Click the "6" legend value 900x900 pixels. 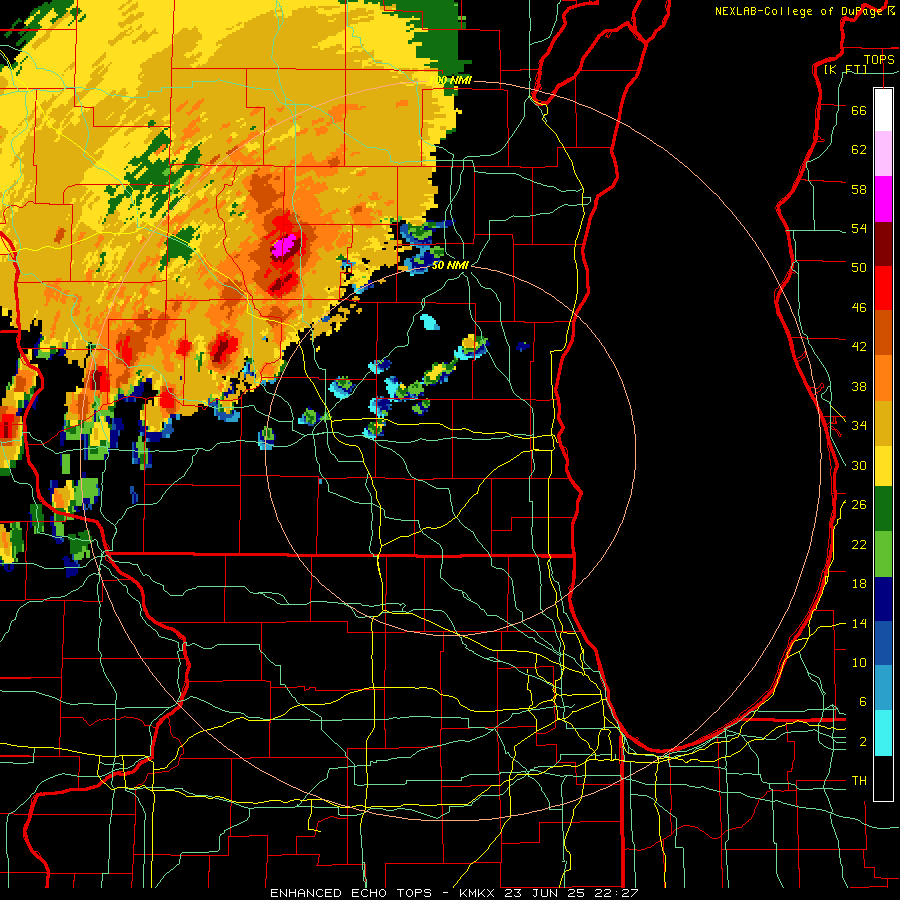coord(863,701)
